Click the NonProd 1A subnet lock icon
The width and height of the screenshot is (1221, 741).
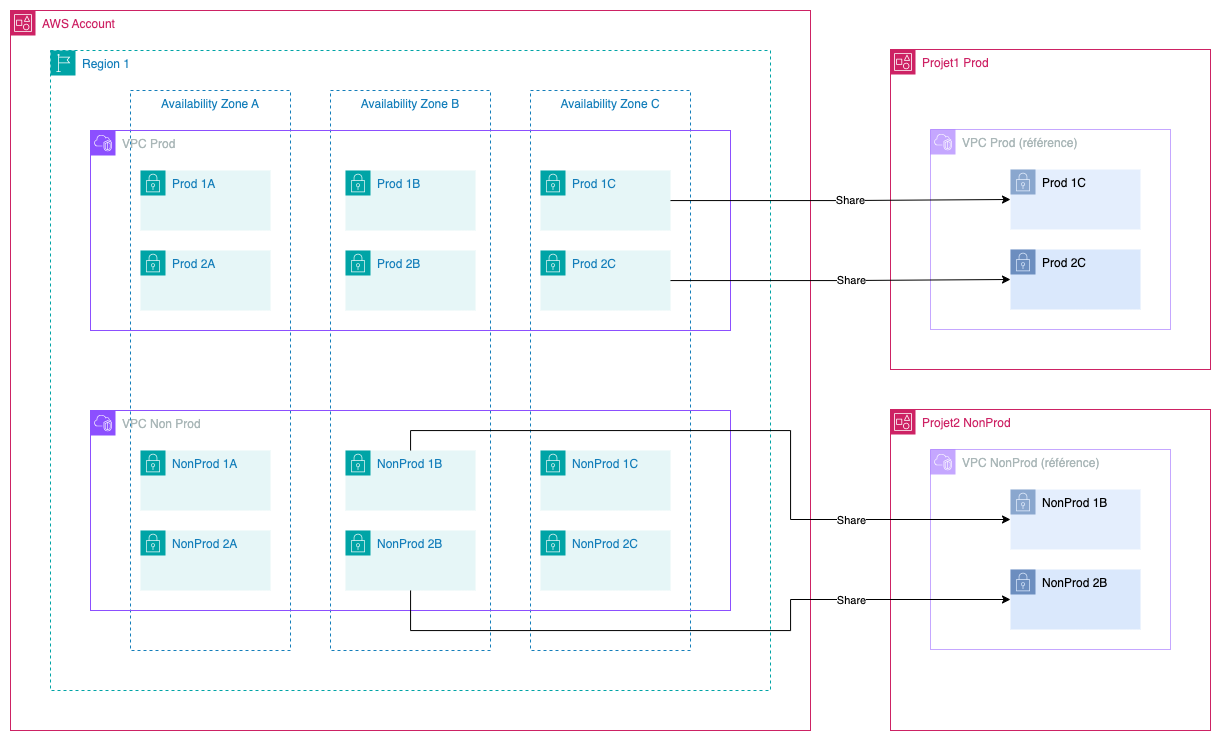pos(153,463)
